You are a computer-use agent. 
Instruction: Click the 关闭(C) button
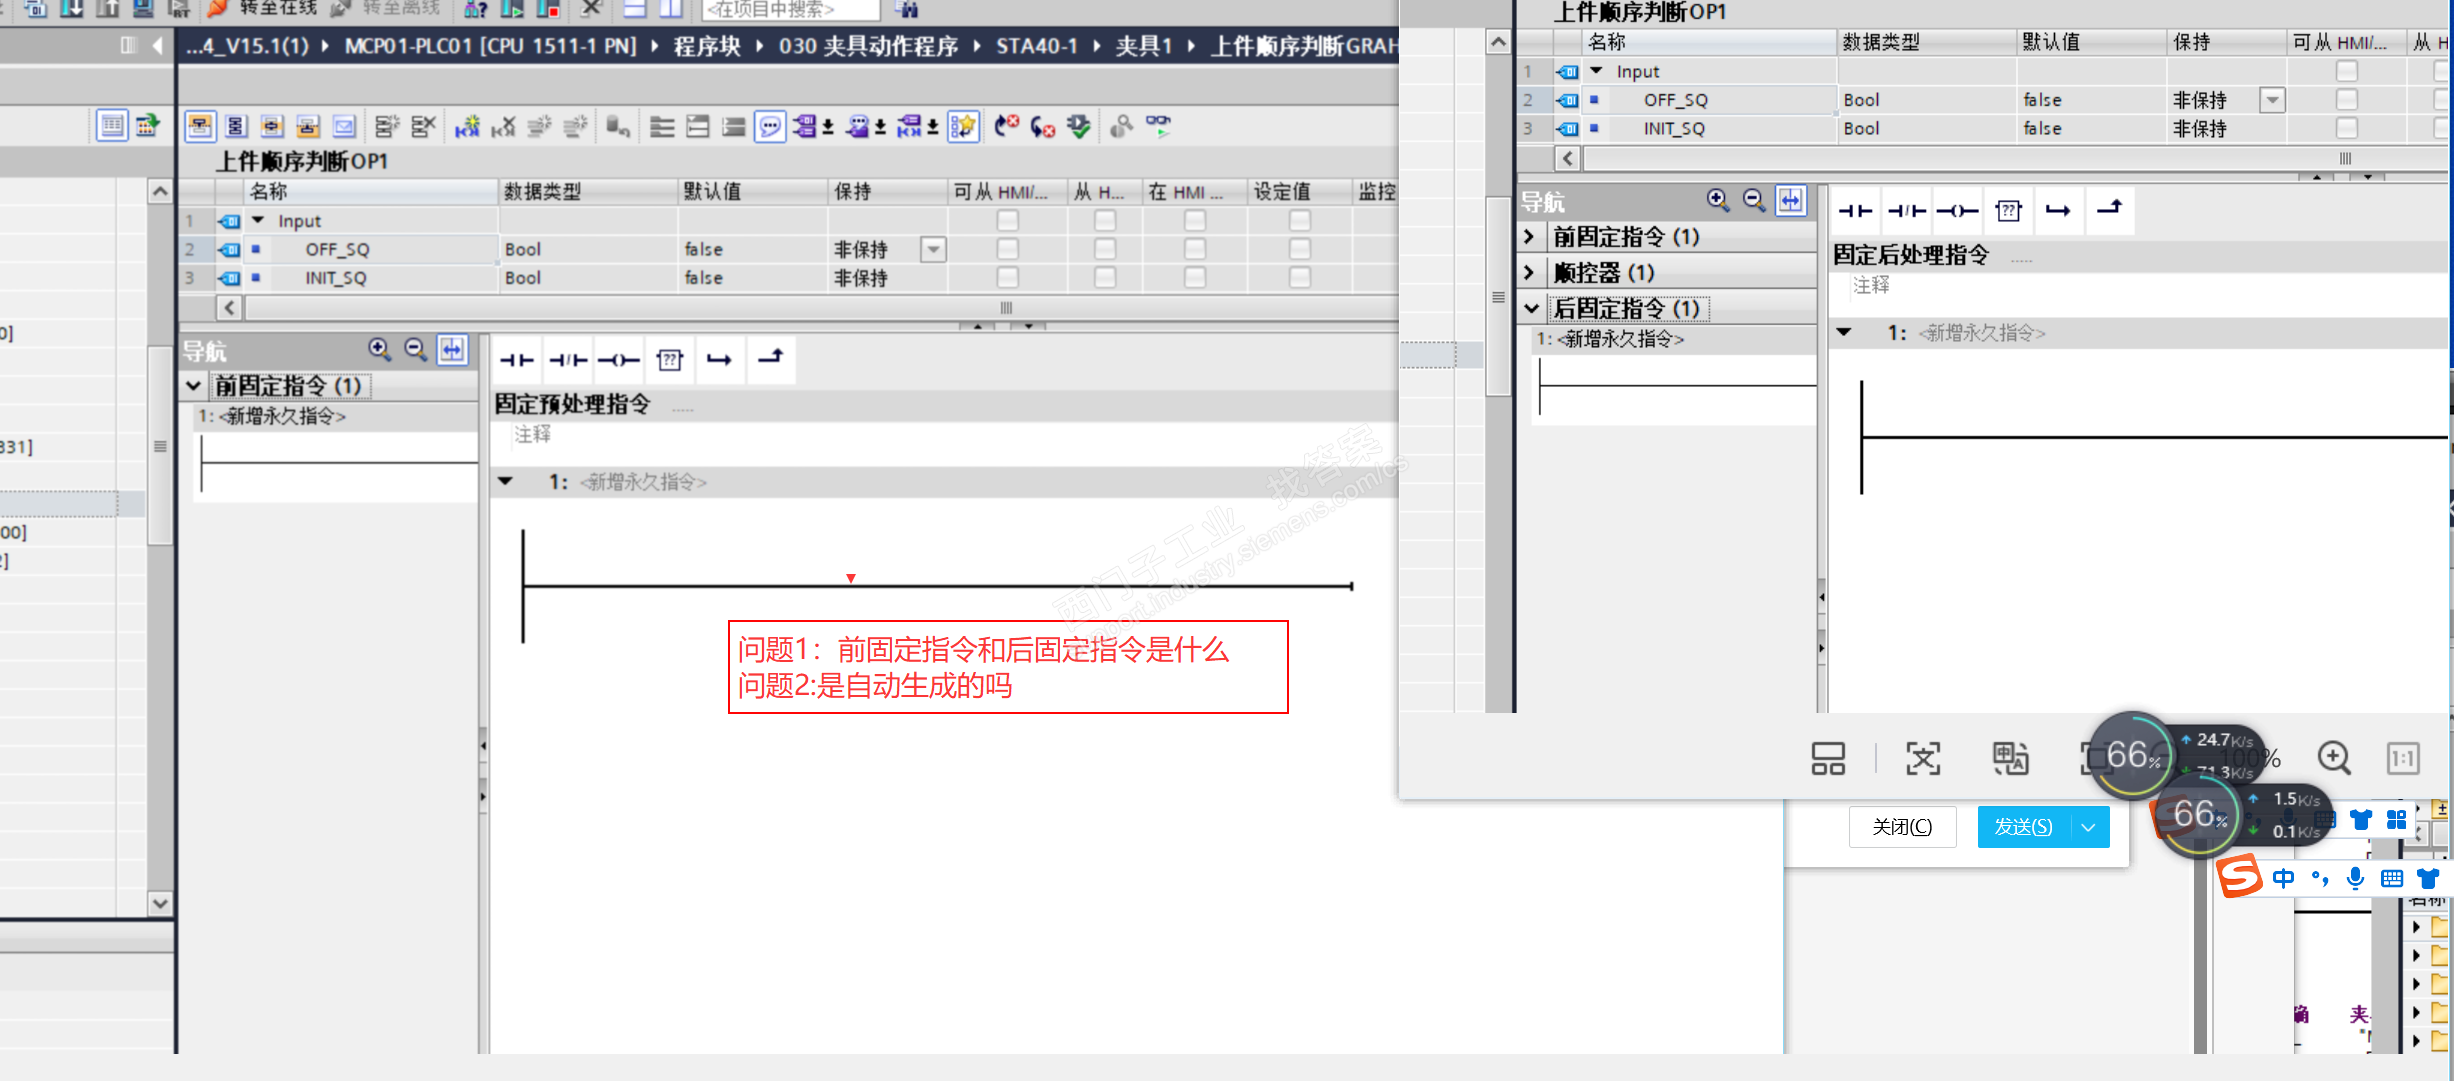(x=1902, y=827)
